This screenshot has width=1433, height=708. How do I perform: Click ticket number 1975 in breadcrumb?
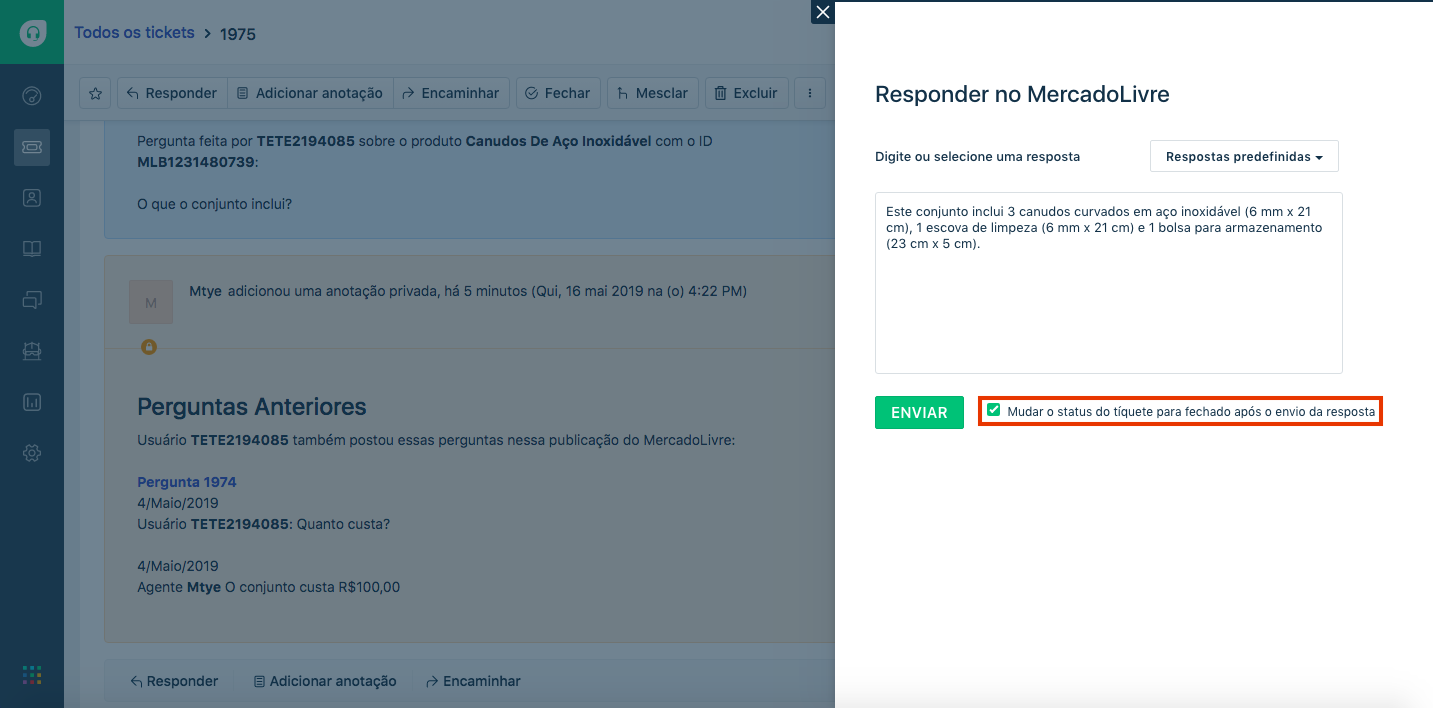coord(238,34)
